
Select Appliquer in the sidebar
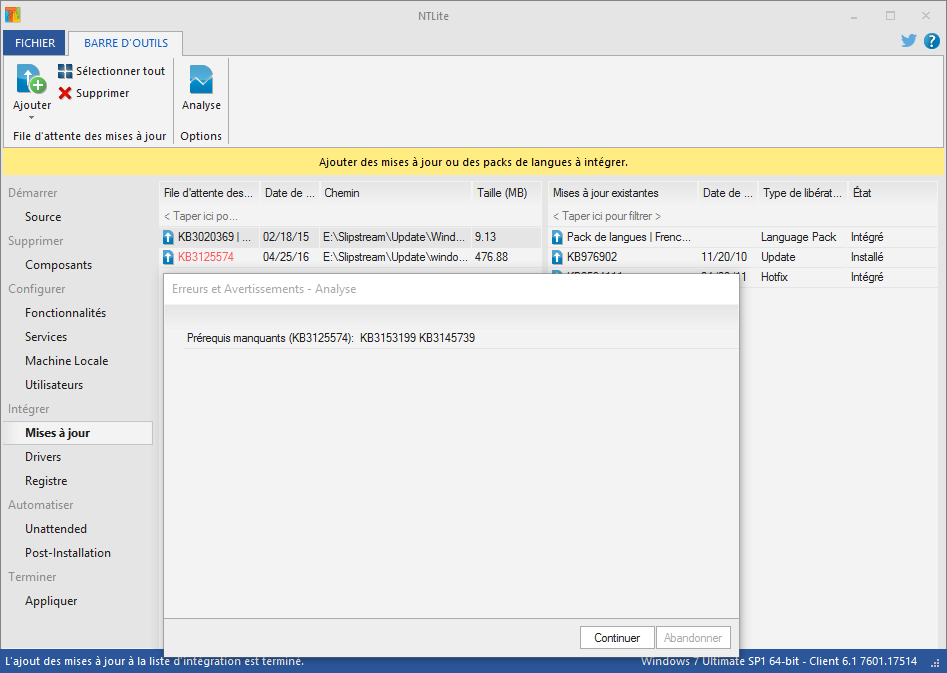[x=51, y=601]
